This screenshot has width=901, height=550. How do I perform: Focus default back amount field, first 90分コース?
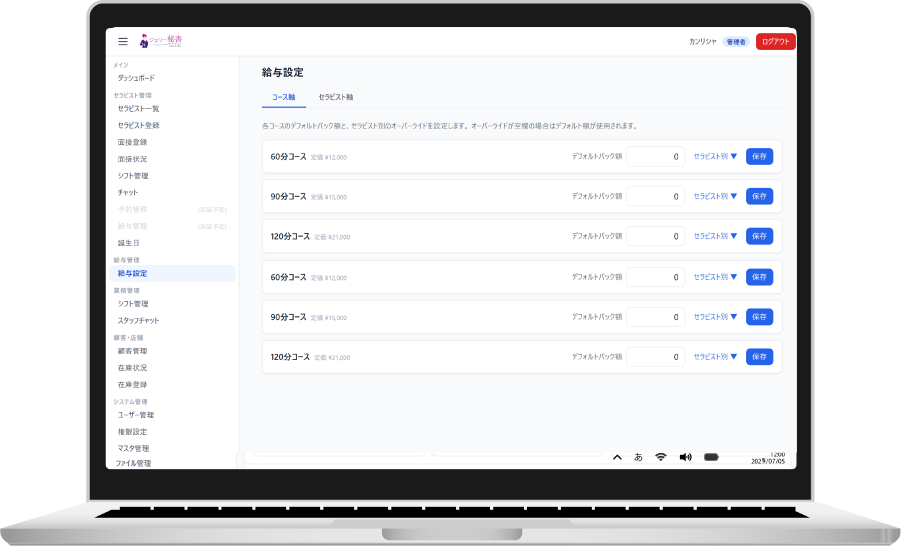pos(656,196)
